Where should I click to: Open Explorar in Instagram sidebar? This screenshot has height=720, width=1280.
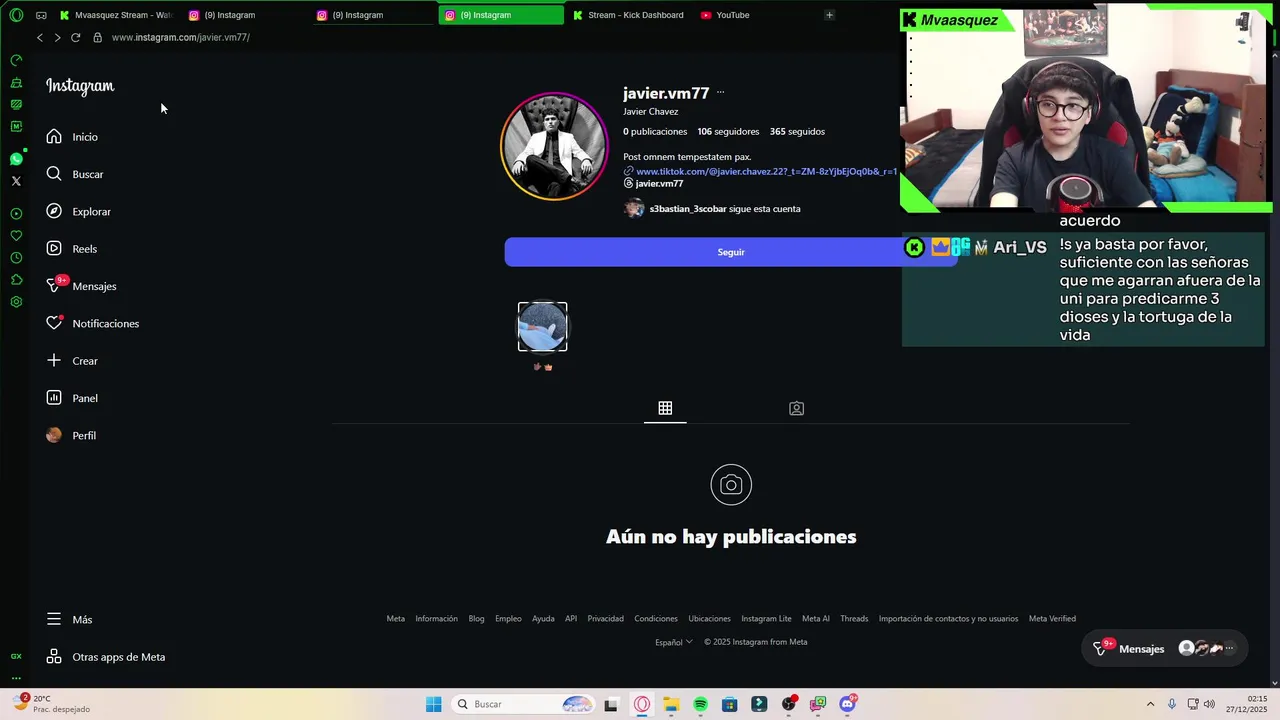pyautogui.click(x=78, y=212)
